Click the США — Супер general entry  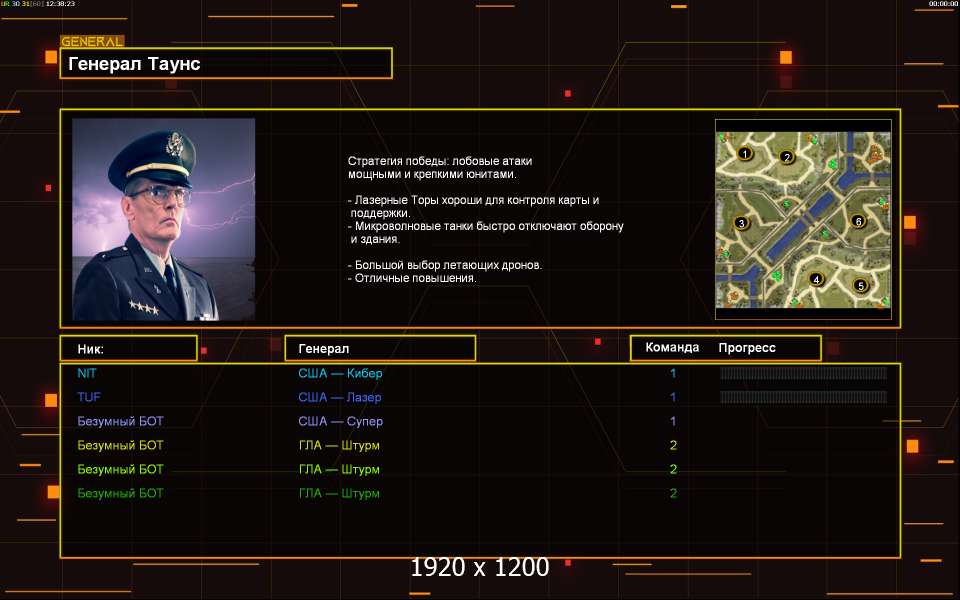(340, 421)
